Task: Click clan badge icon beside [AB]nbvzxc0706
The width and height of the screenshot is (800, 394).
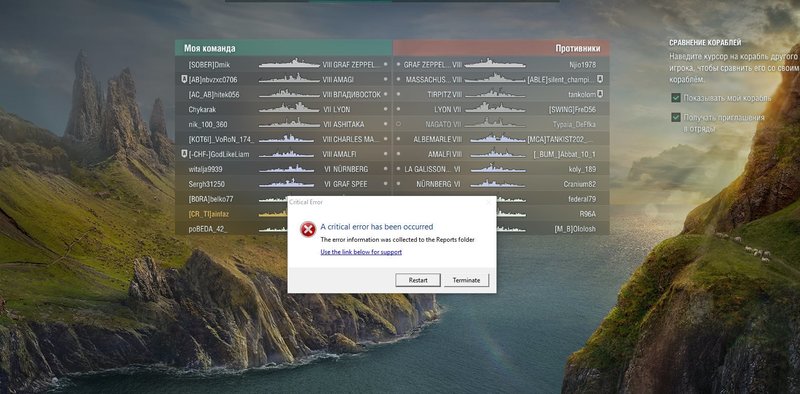Action: 184,79
